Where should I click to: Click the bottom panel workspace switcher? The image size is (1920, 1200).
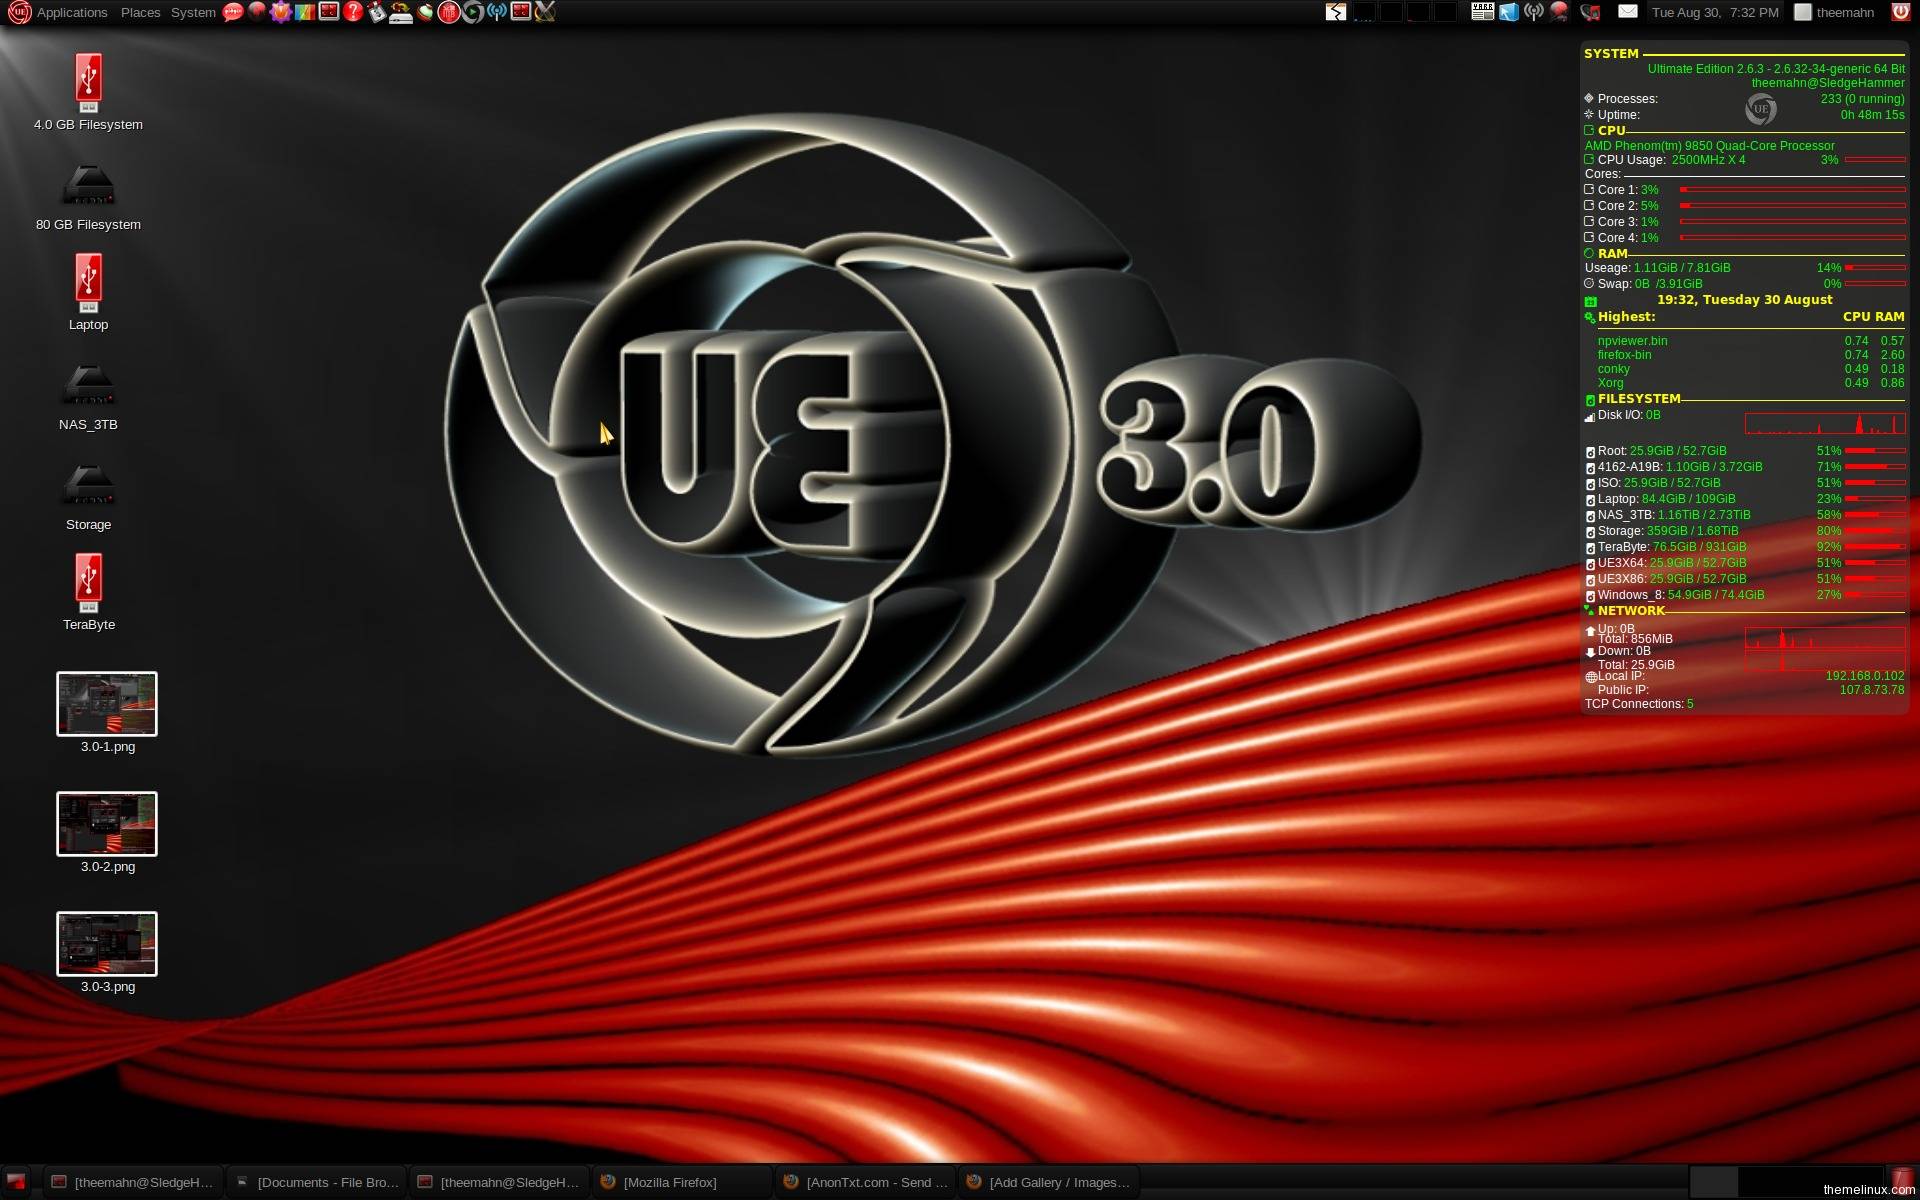(x=1787, y=1181)
